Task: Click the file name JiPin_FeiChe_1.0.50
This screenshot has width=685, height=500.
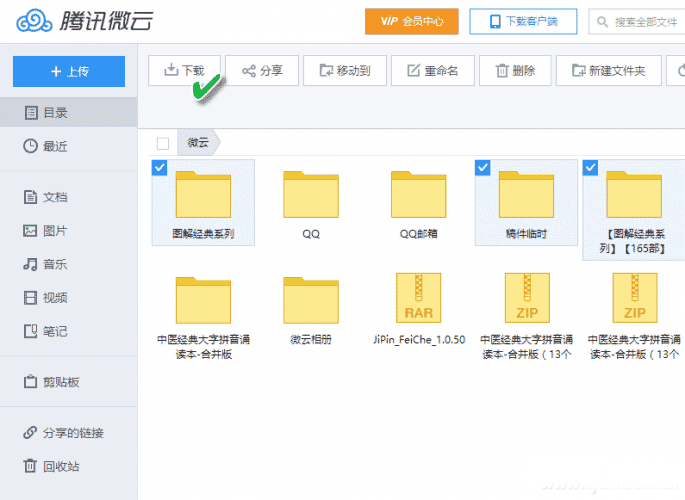Action: 419,340
